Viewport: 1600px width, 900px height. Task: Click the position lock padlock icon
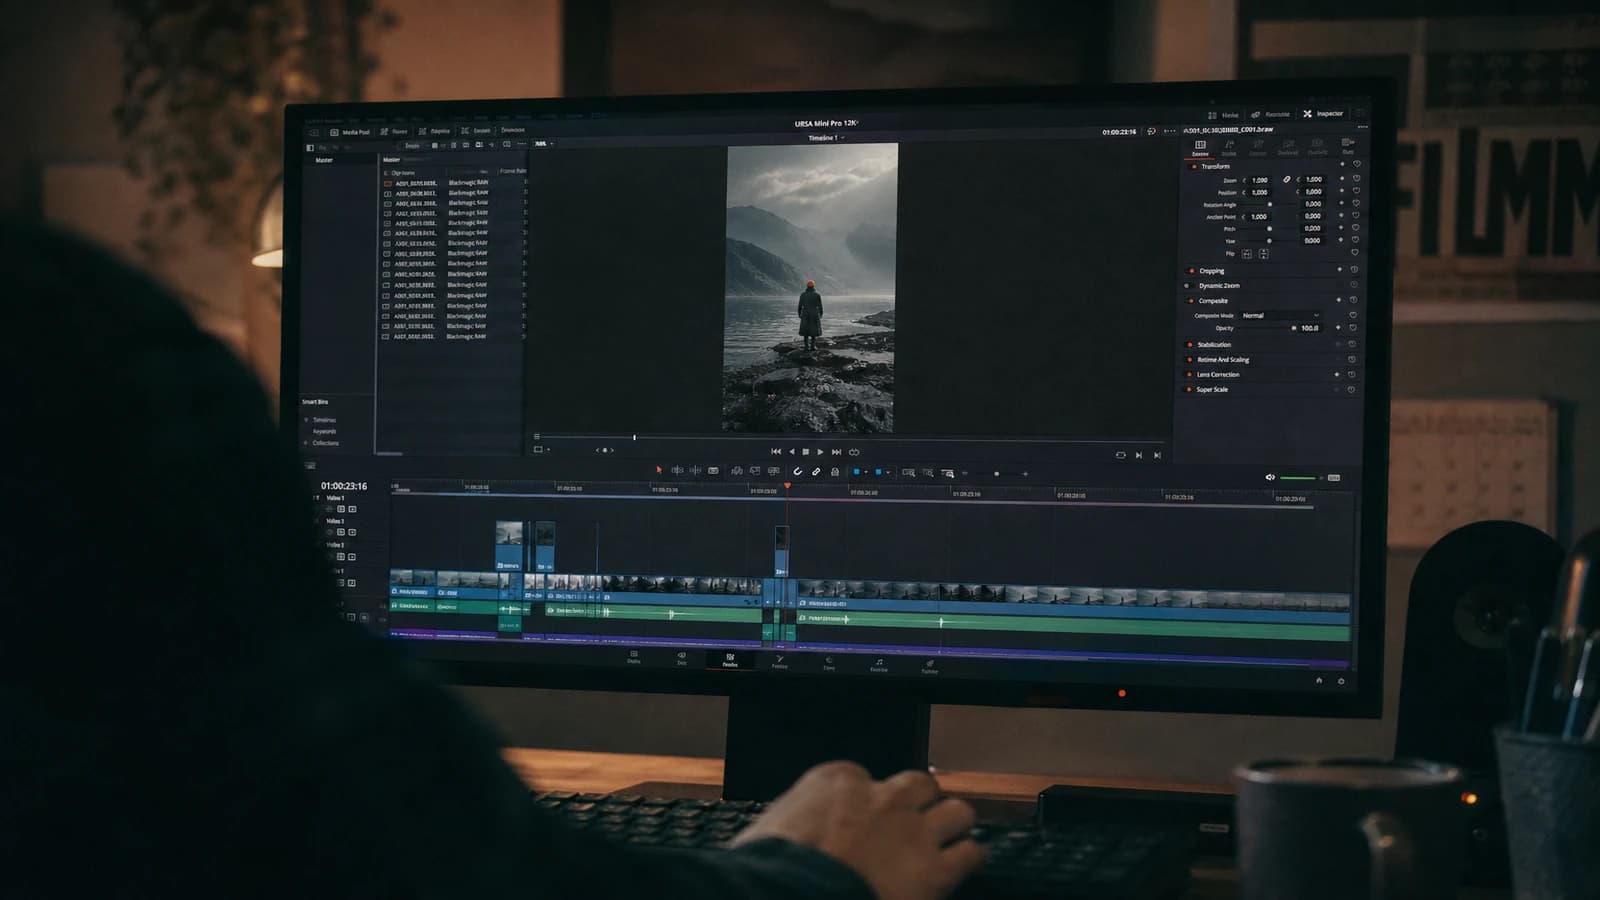(x=835, y=472)
